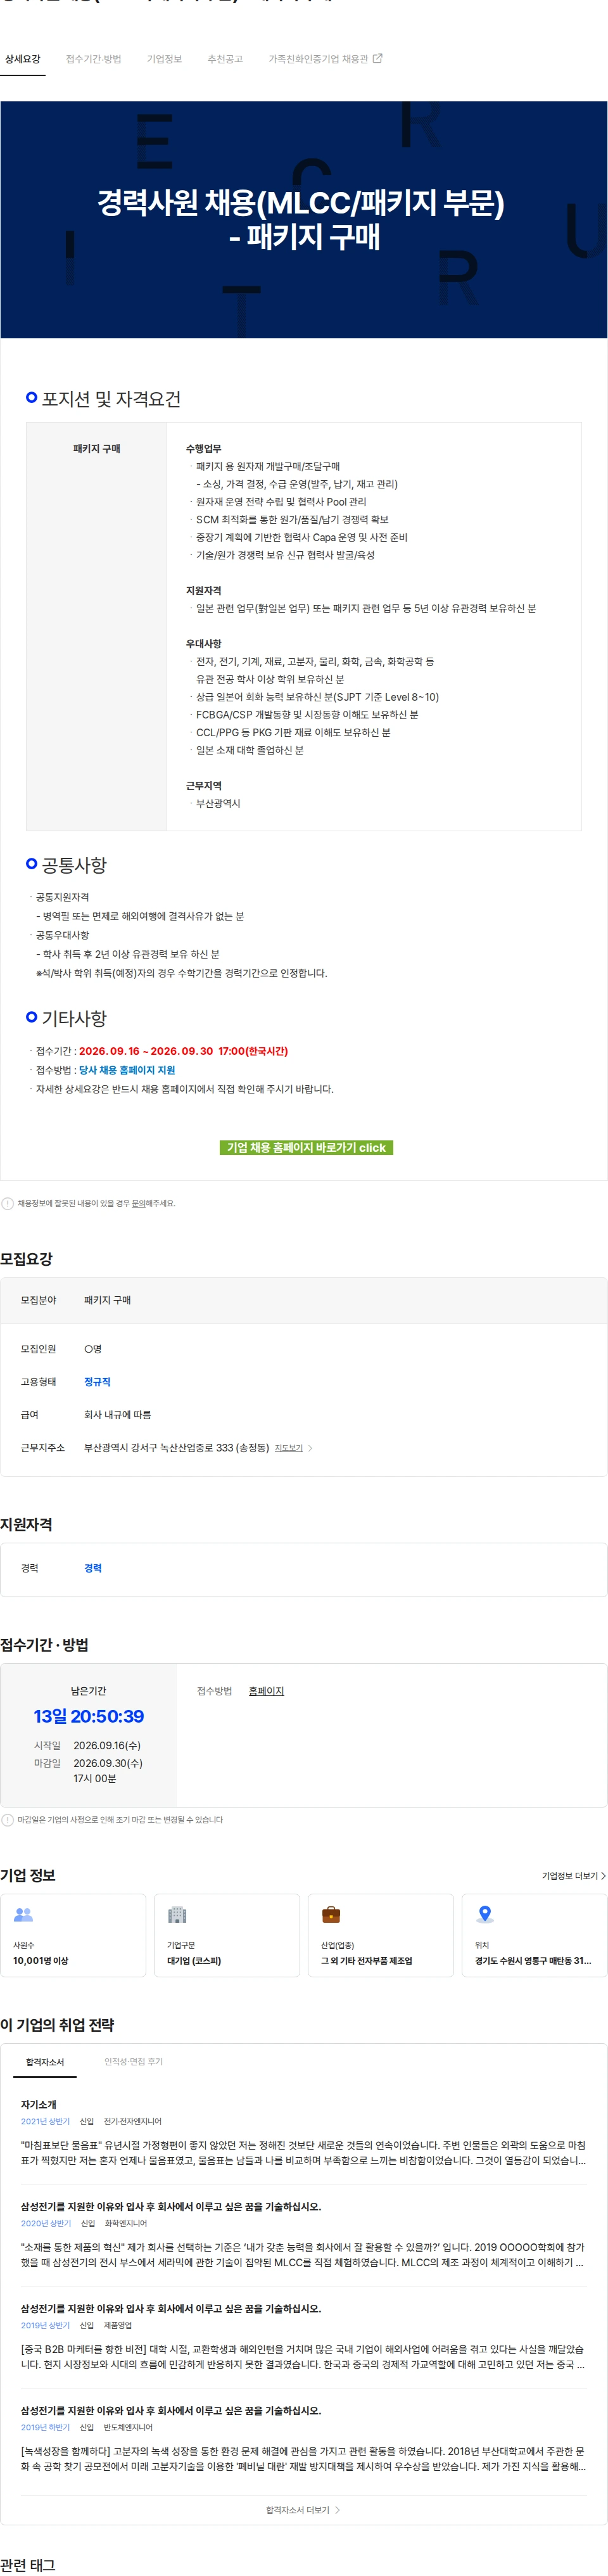Viewport: 608px width, 2576px height.
Task: Click the 대기업 (코스피) company type card
Action: click(227, 1935)
